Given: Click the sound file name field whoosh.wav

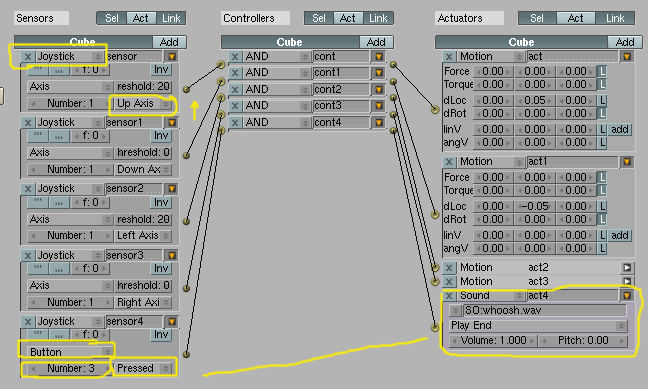Looking at the screenshot, I should click(x=545, y=310).
